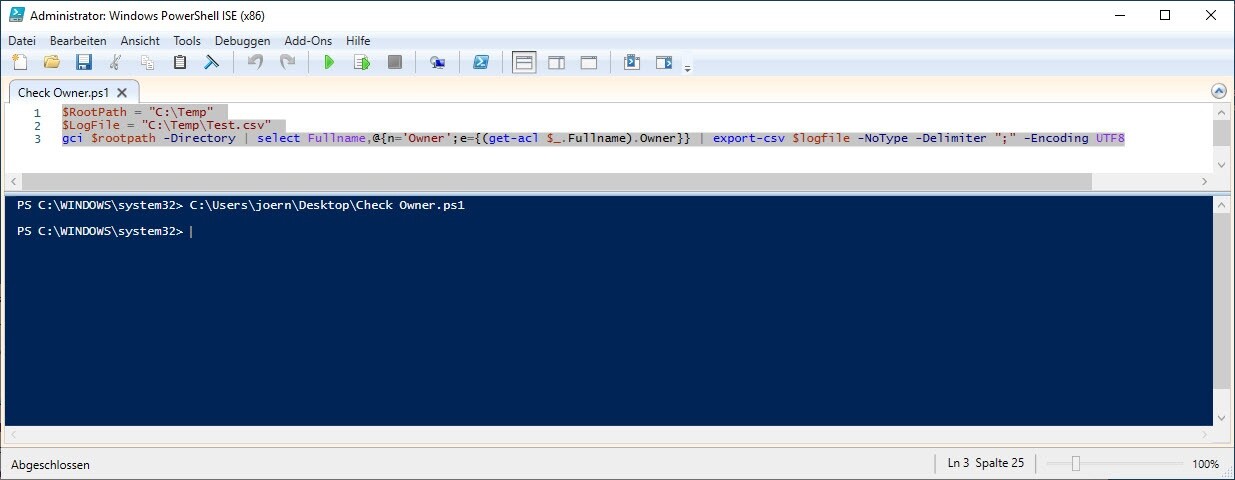The height and width of the screenshot is (480, 1235).
Task: Toggle script pane shown at top layout
Action: click(524, 63)
